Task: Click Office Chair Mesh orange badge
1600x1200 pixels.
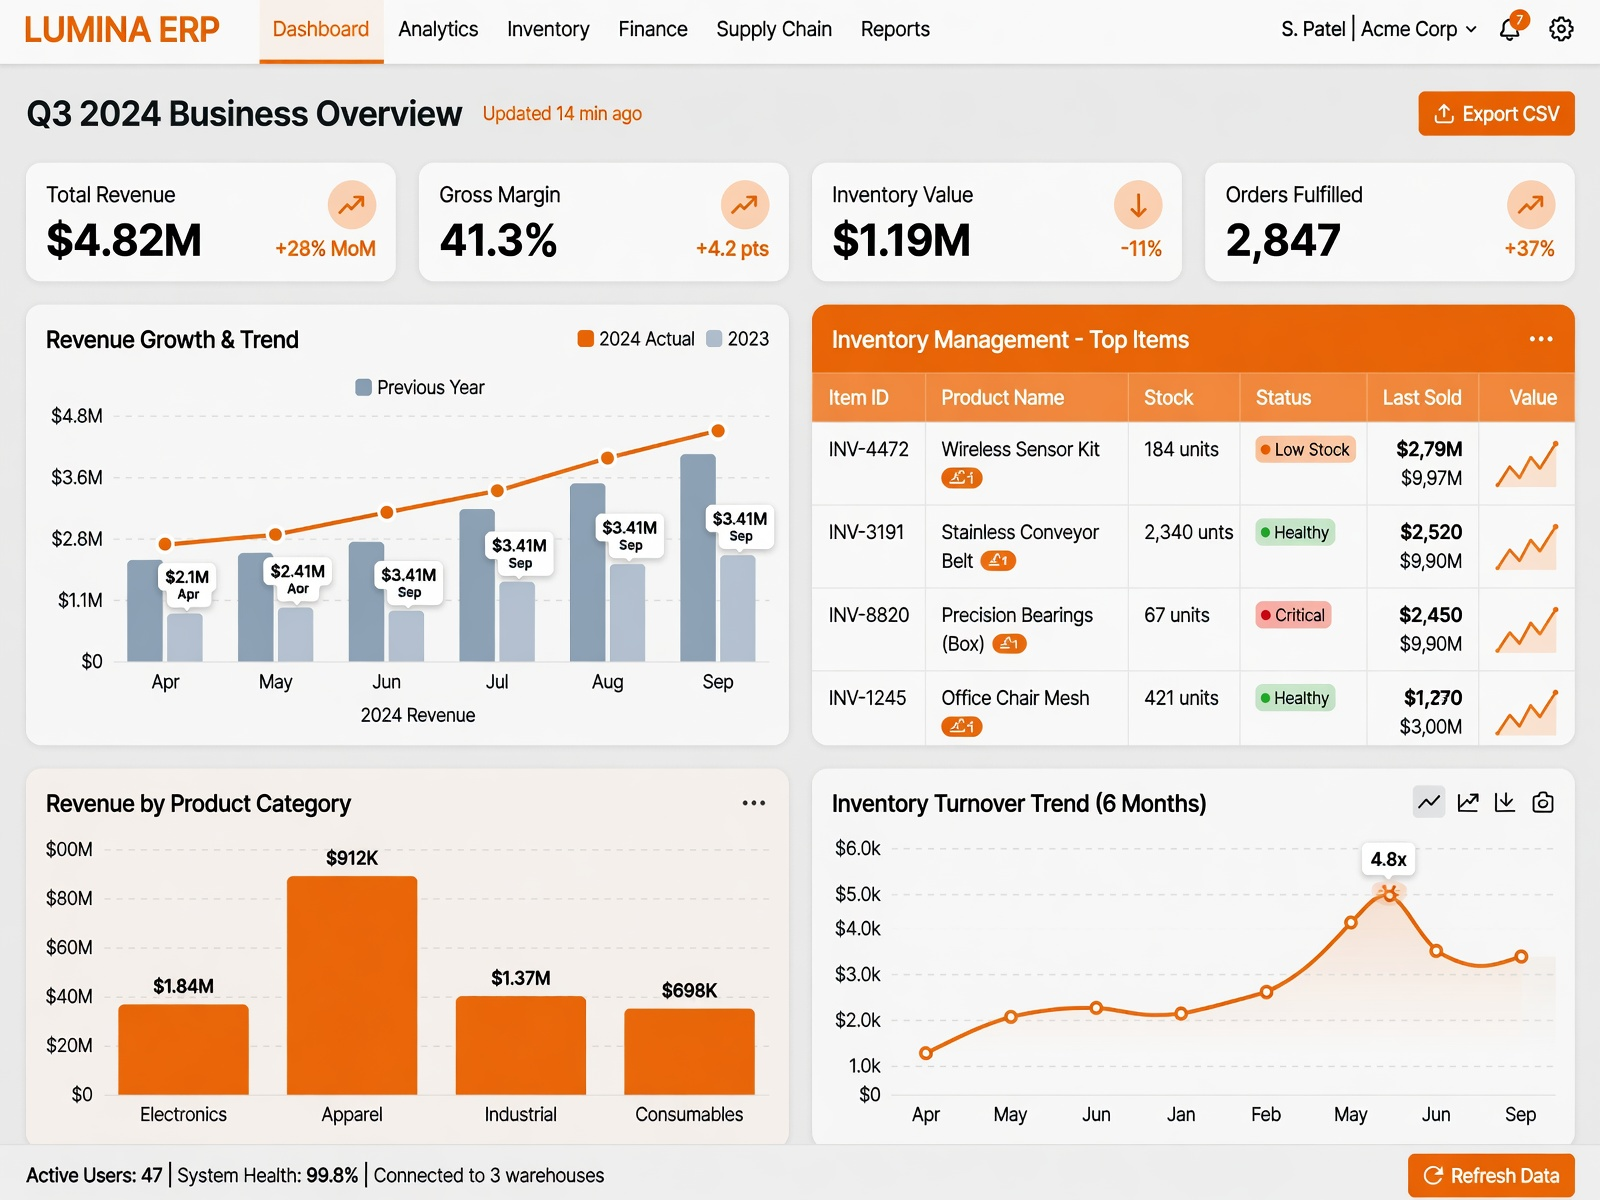Action: click(x=962, y=727)
